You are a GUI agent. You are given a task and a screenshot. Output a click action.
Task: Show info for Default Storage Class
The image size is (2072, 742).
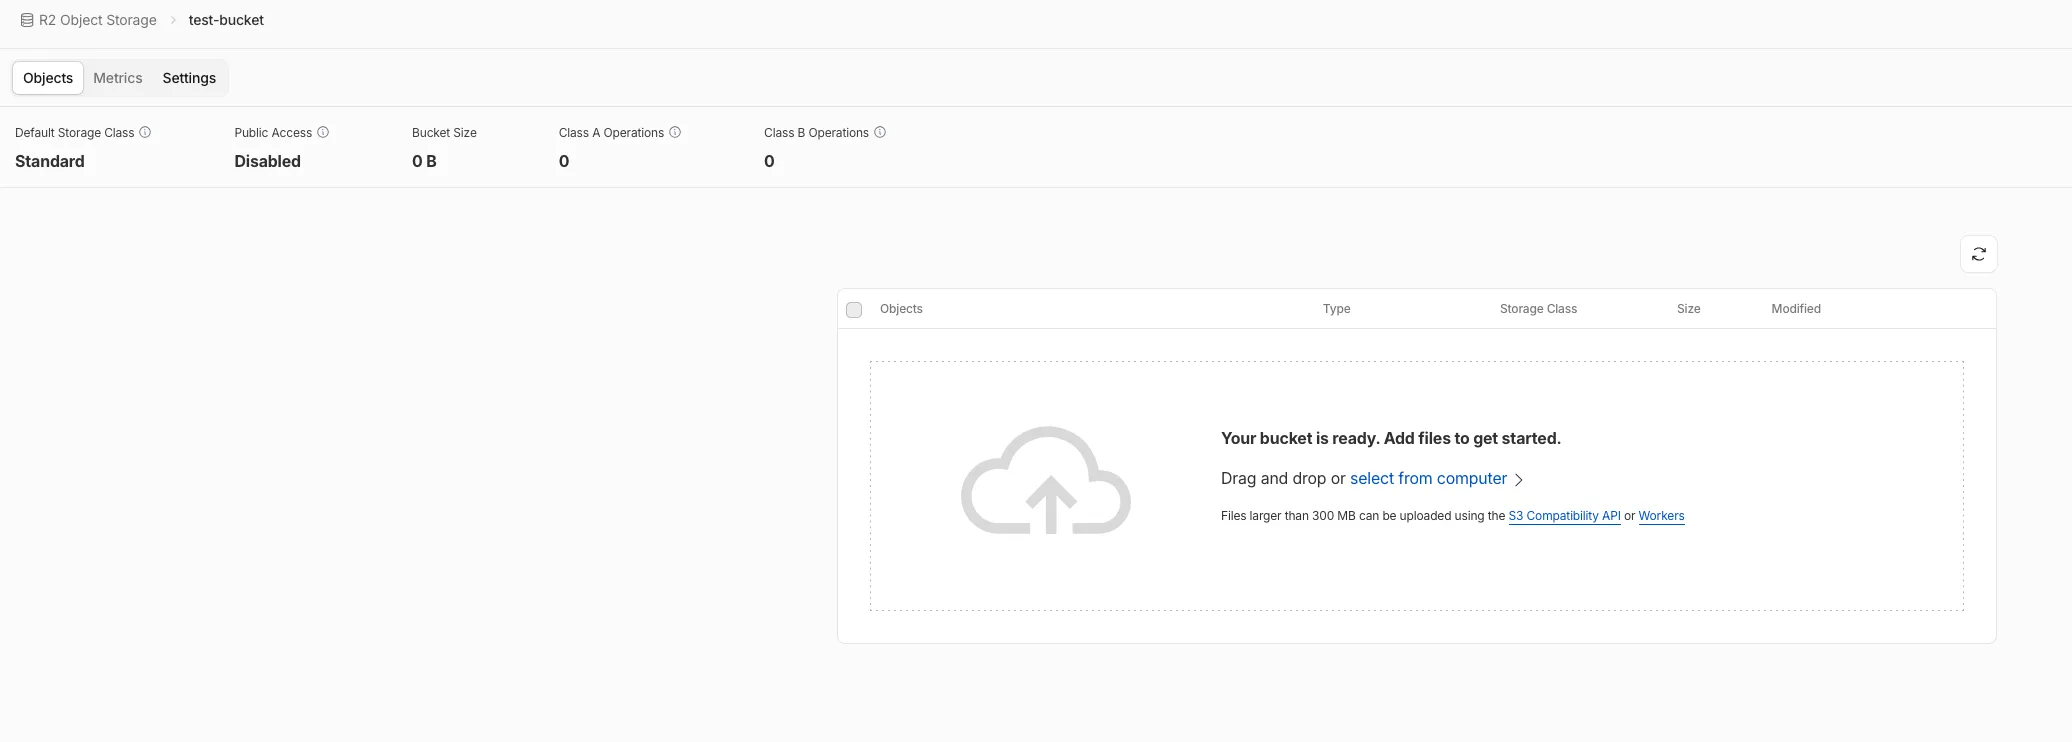(x=145, y=132)
